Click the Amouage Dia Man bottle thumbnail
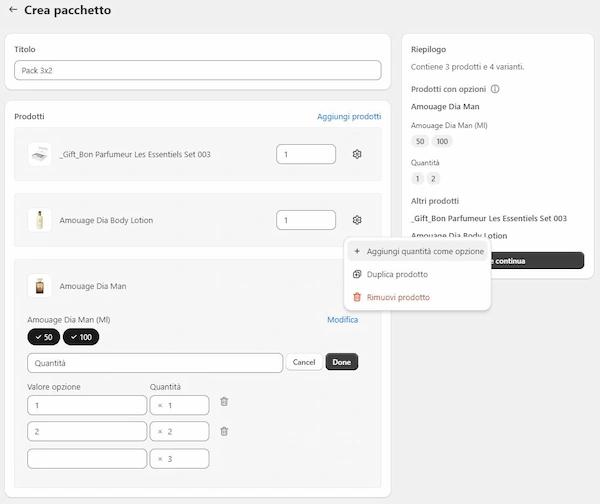This screenshot has height=504, width=600. click(x=39, y=286)
